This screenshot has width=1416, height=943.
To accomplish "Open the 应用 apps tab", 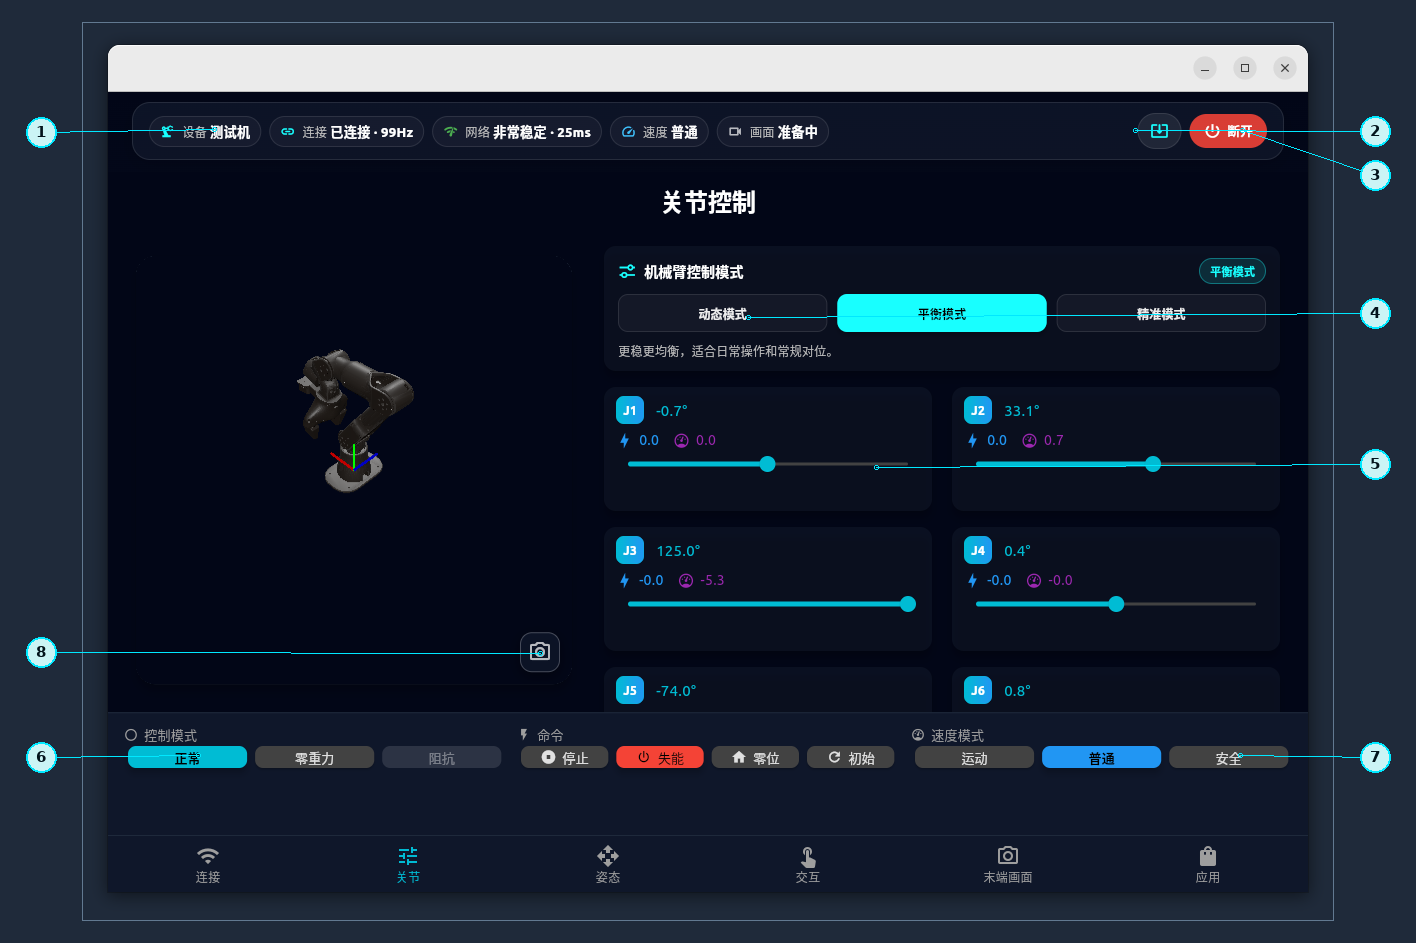I will pos(1208,865).
